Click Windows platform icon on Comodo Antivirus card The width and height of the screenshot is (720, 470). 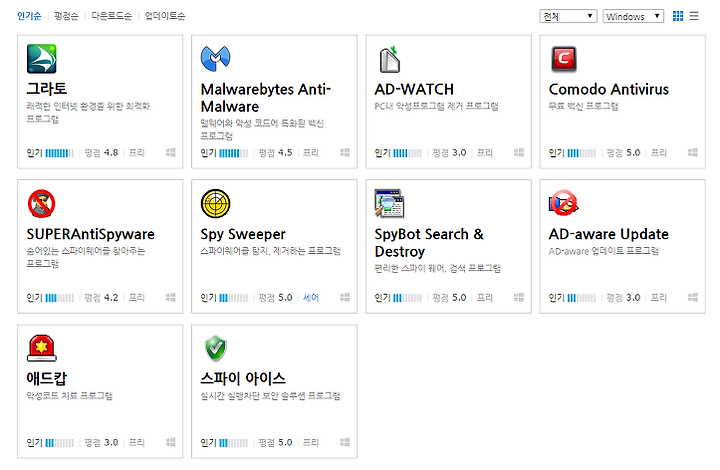(693, 152)
